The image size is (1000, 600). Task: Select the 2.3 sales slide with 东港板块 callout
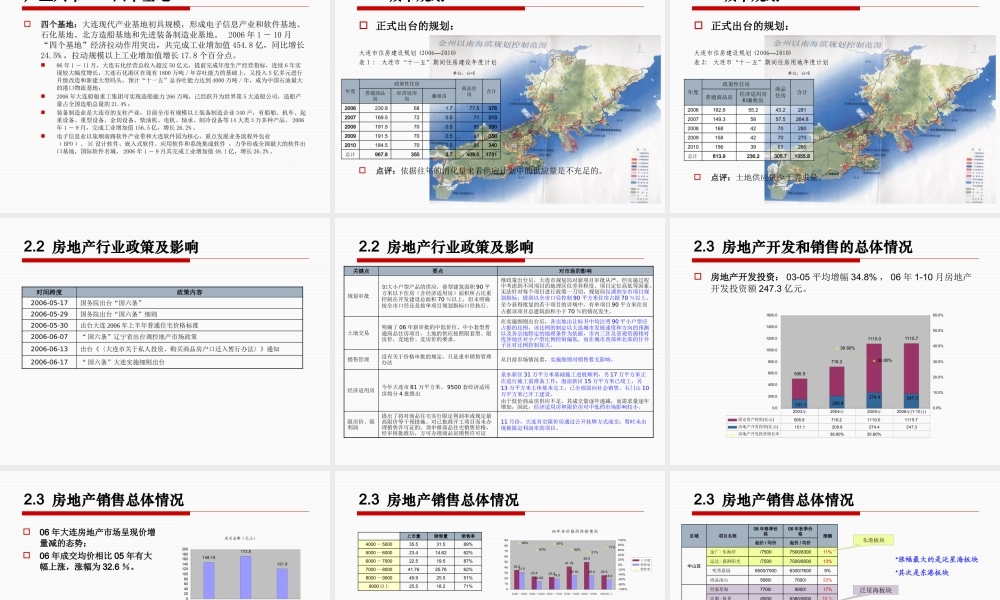click(835, 536)
